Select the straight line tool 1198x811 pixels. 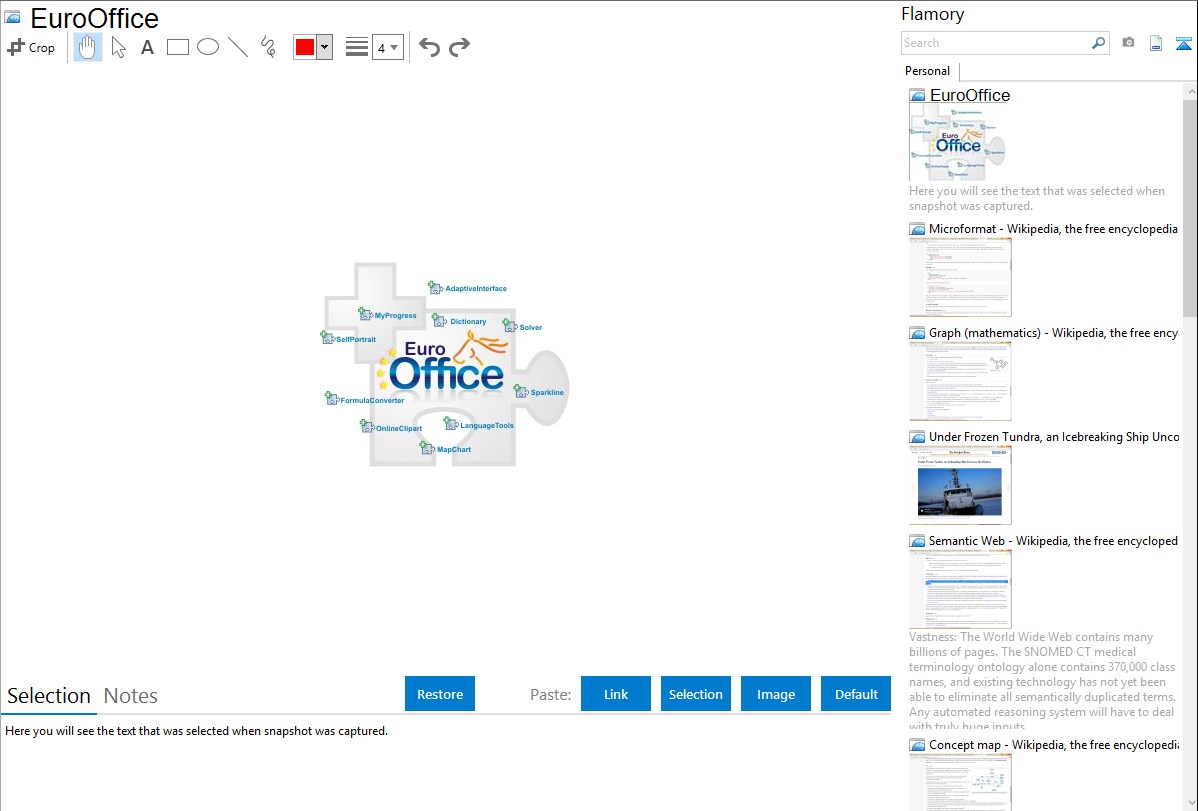click(238, 47)
